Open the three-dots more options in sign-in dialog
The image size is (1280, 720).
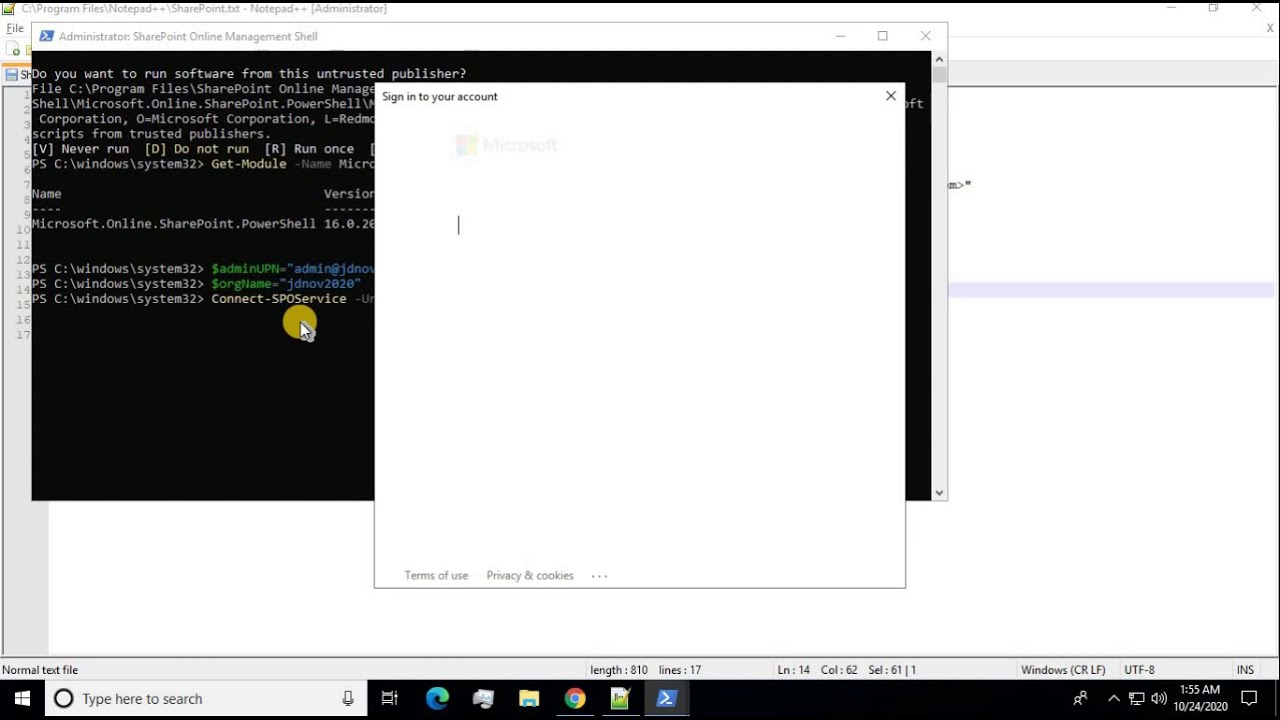point(599,576)
